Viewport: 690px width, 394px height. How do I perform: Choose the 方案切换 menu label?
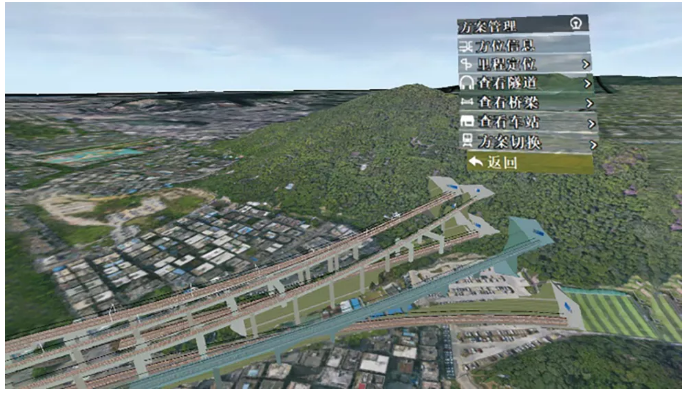(510, 142)
